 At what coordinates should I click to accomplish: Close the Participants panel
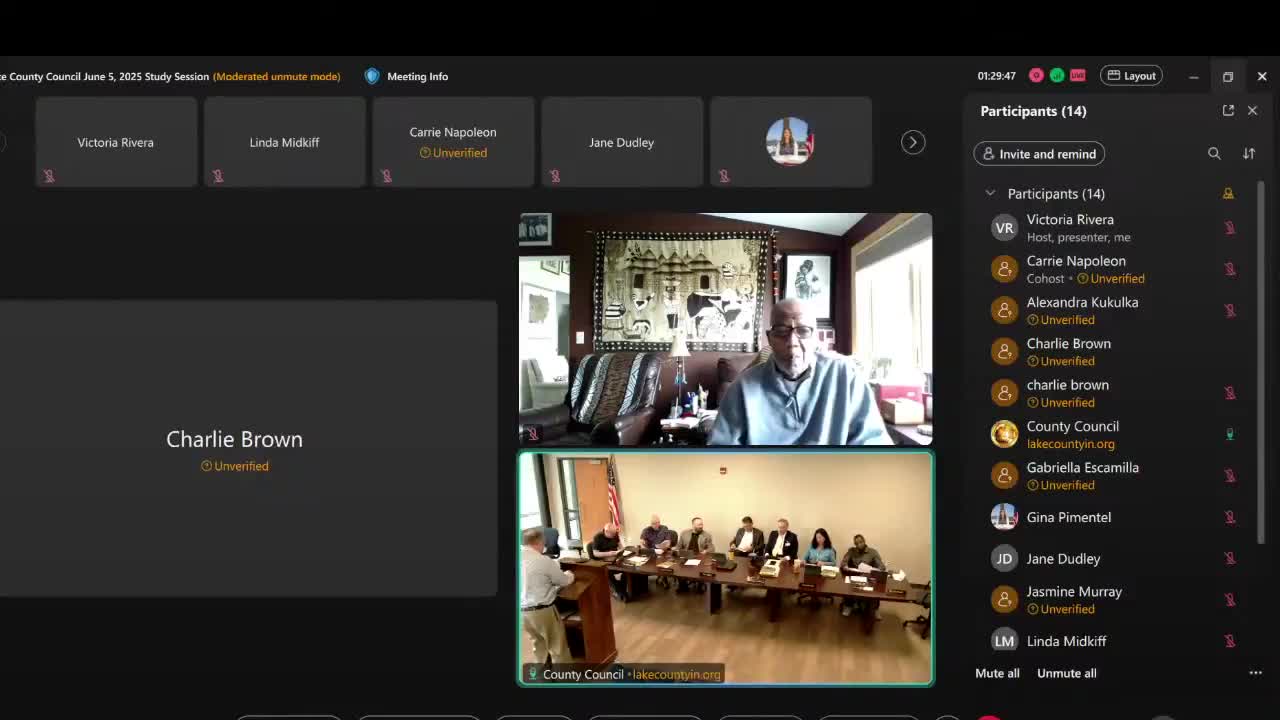[1252, 111]
